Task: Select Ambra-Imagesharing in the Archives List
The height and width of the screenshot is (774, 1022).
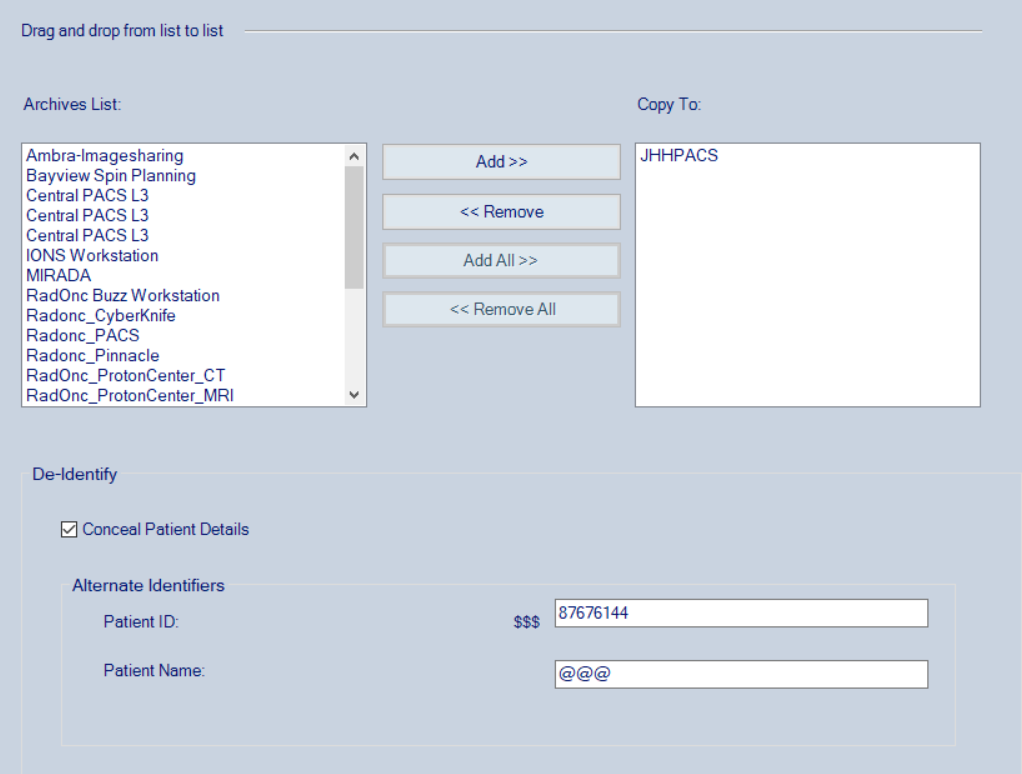Action: point(105,156)
